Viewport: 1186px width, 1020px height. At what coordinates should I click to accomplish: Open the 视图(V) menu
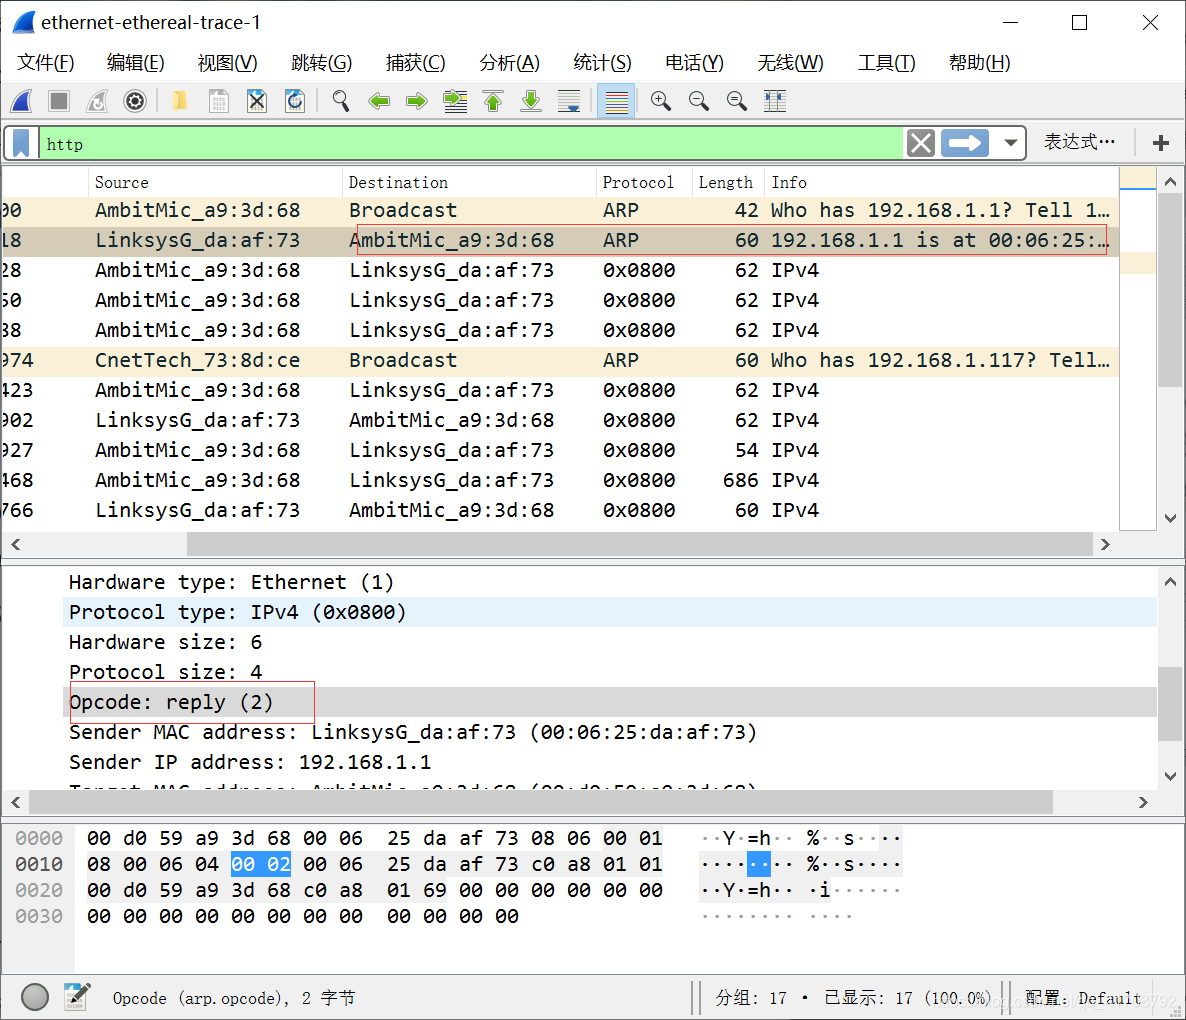pyautogui.click(x=227, y=63)
